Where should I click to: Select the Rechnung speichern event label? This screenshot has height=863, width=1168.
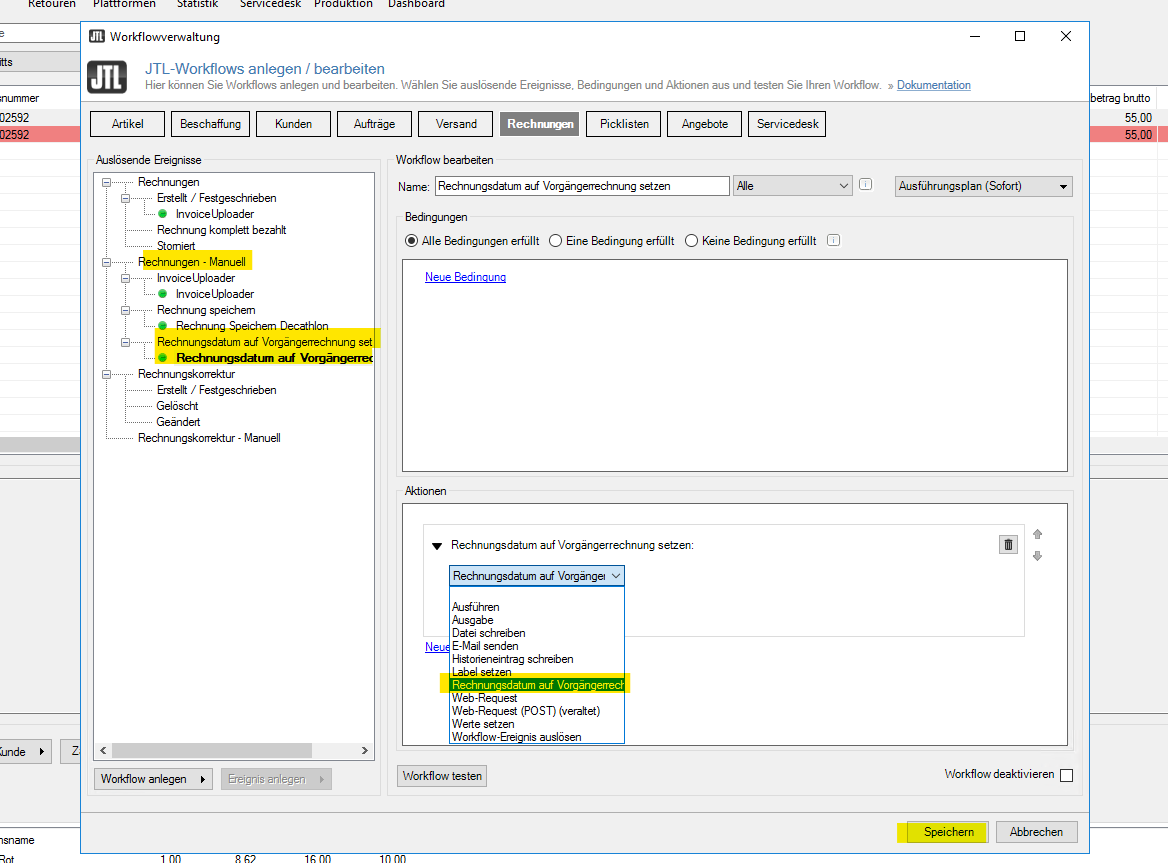(206, 311)
